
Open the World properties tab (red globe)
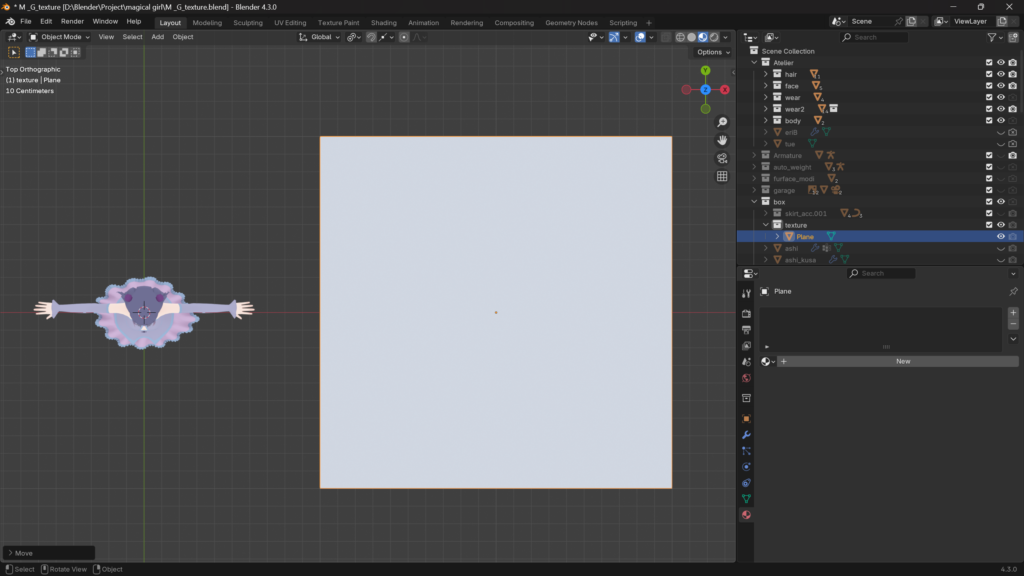click(746, 378)
